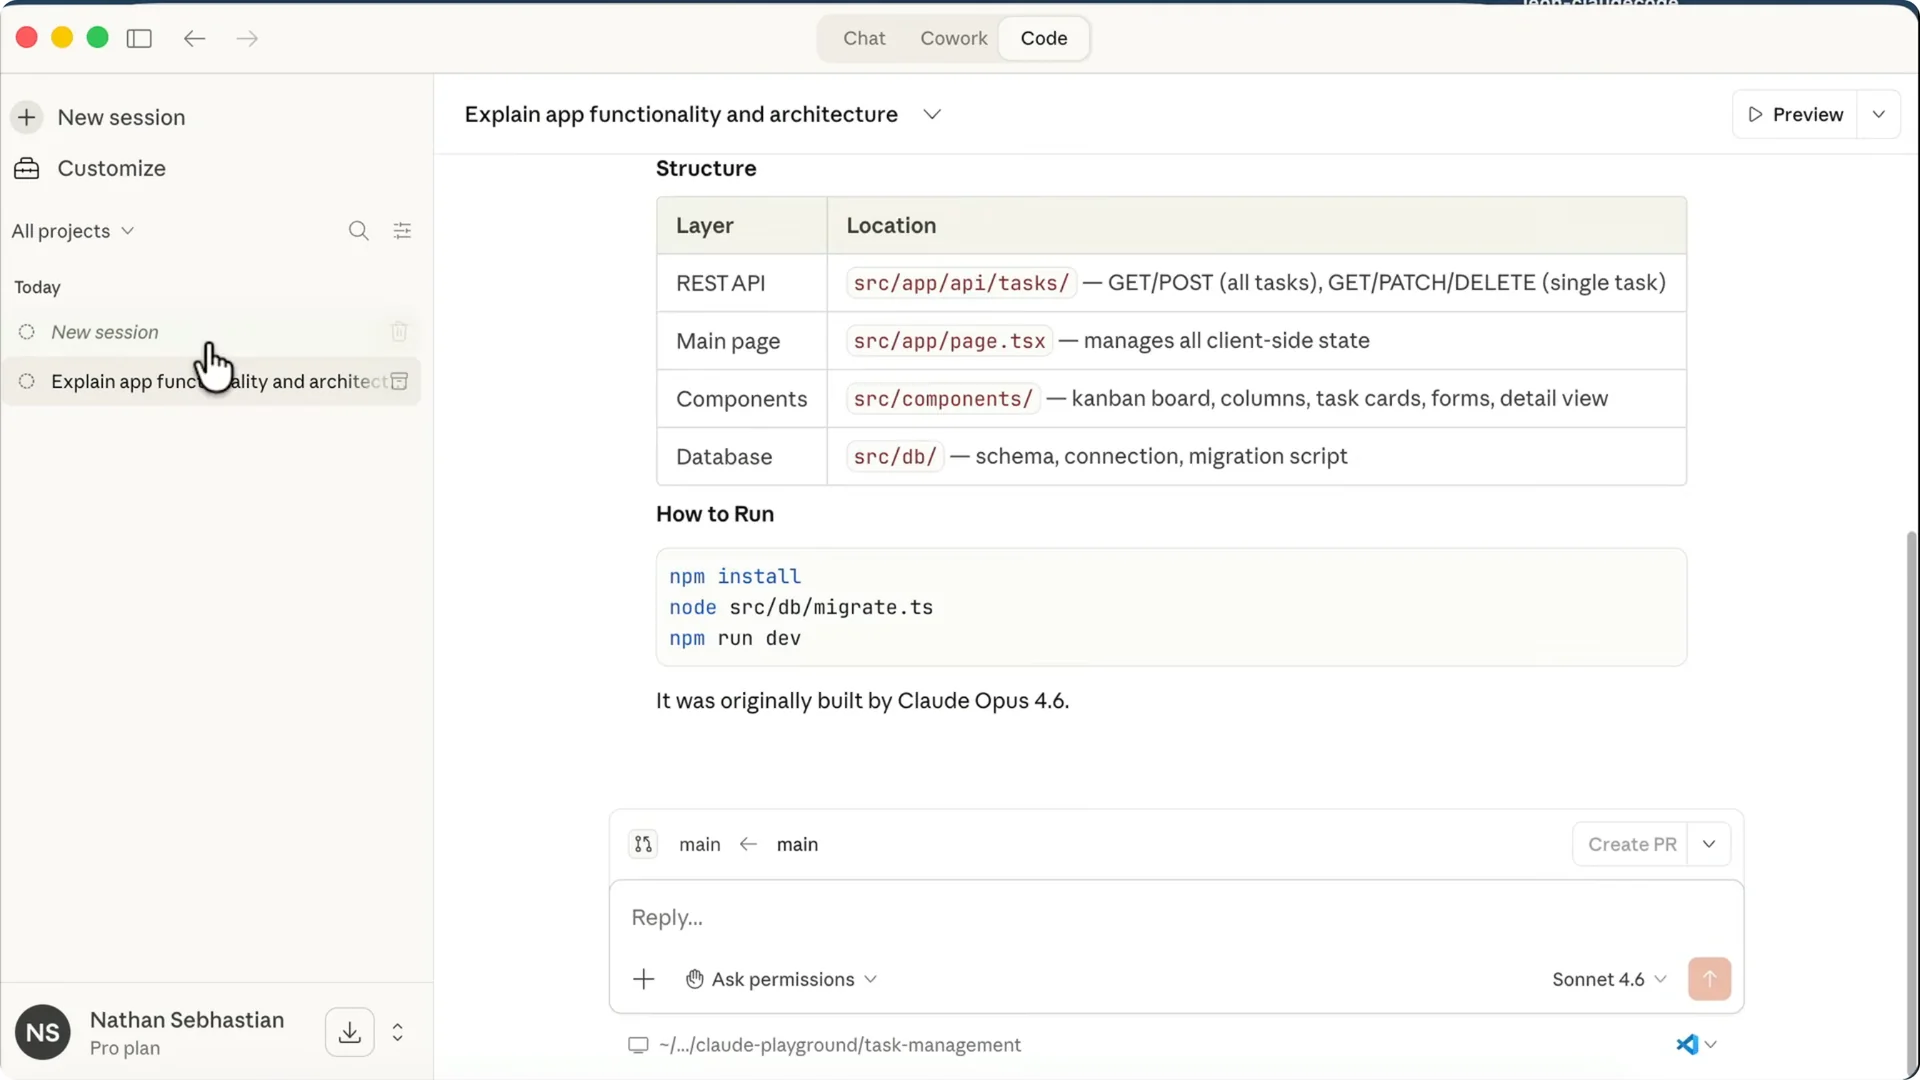Click the git branch compare icon

click(643, 844)
